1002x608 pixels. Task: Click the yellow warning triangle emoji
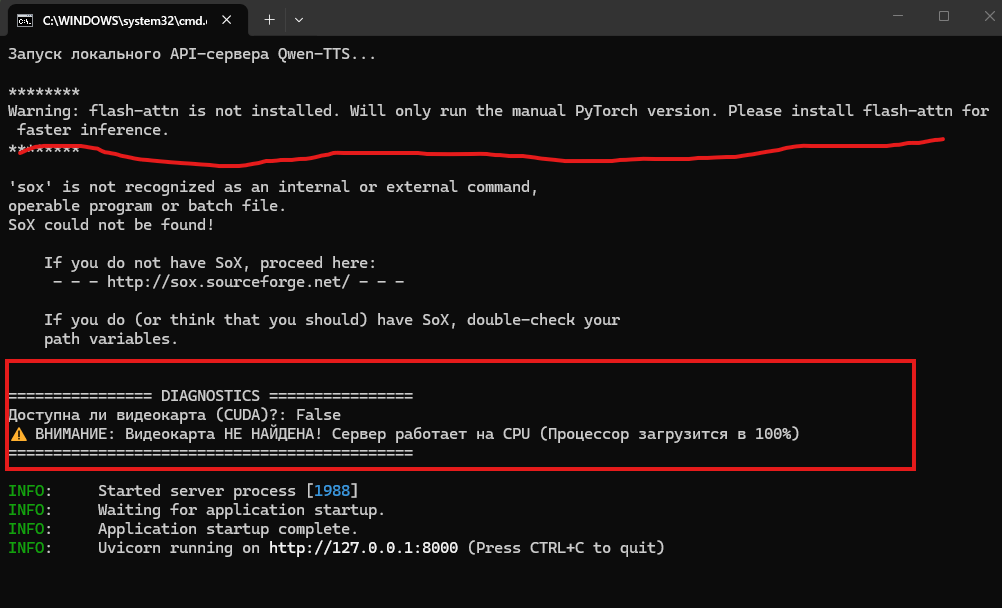point(19,434)
